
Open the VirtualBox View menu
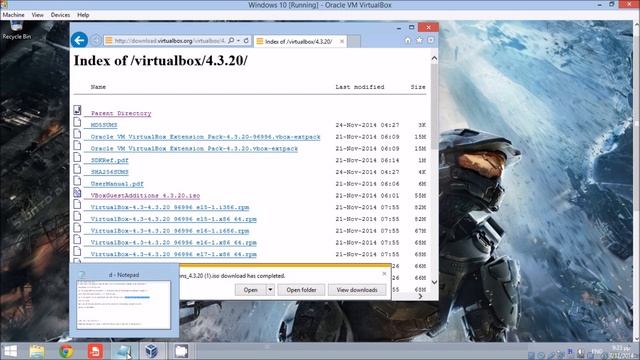[x=38, y=15]
